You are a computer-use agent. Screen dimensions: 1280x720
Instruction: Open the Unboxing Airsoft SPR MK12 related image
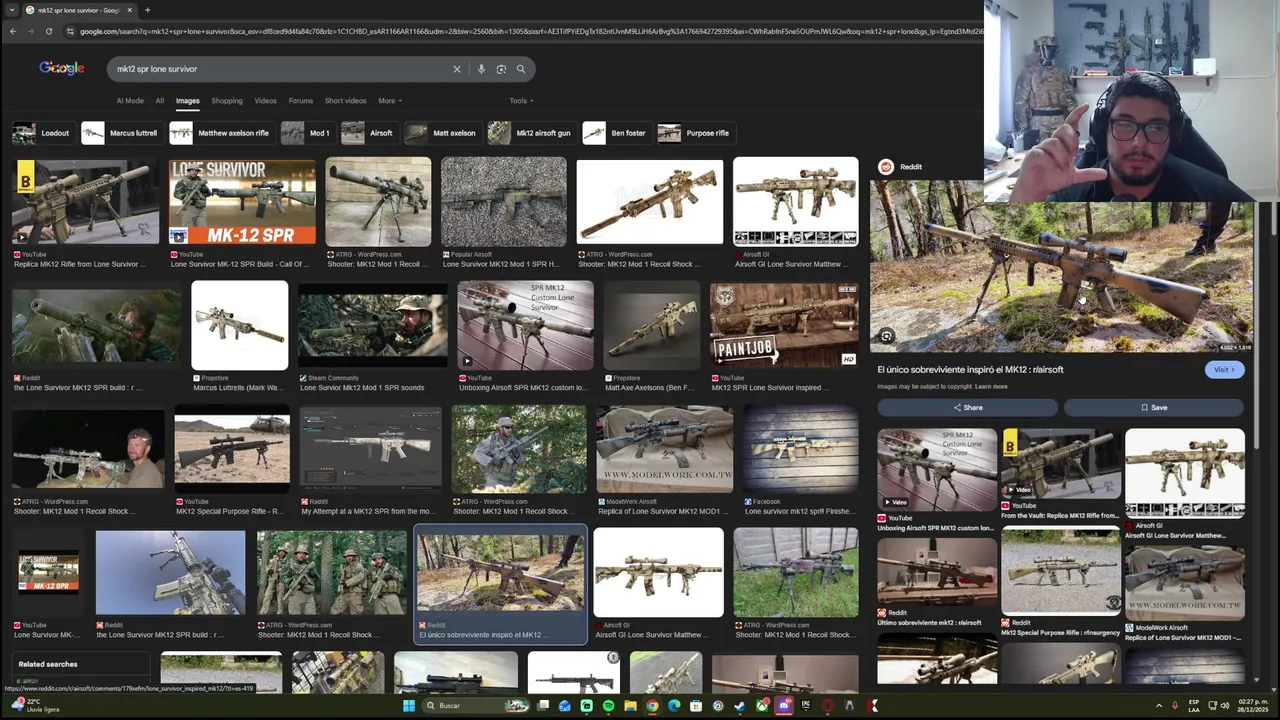937,470
